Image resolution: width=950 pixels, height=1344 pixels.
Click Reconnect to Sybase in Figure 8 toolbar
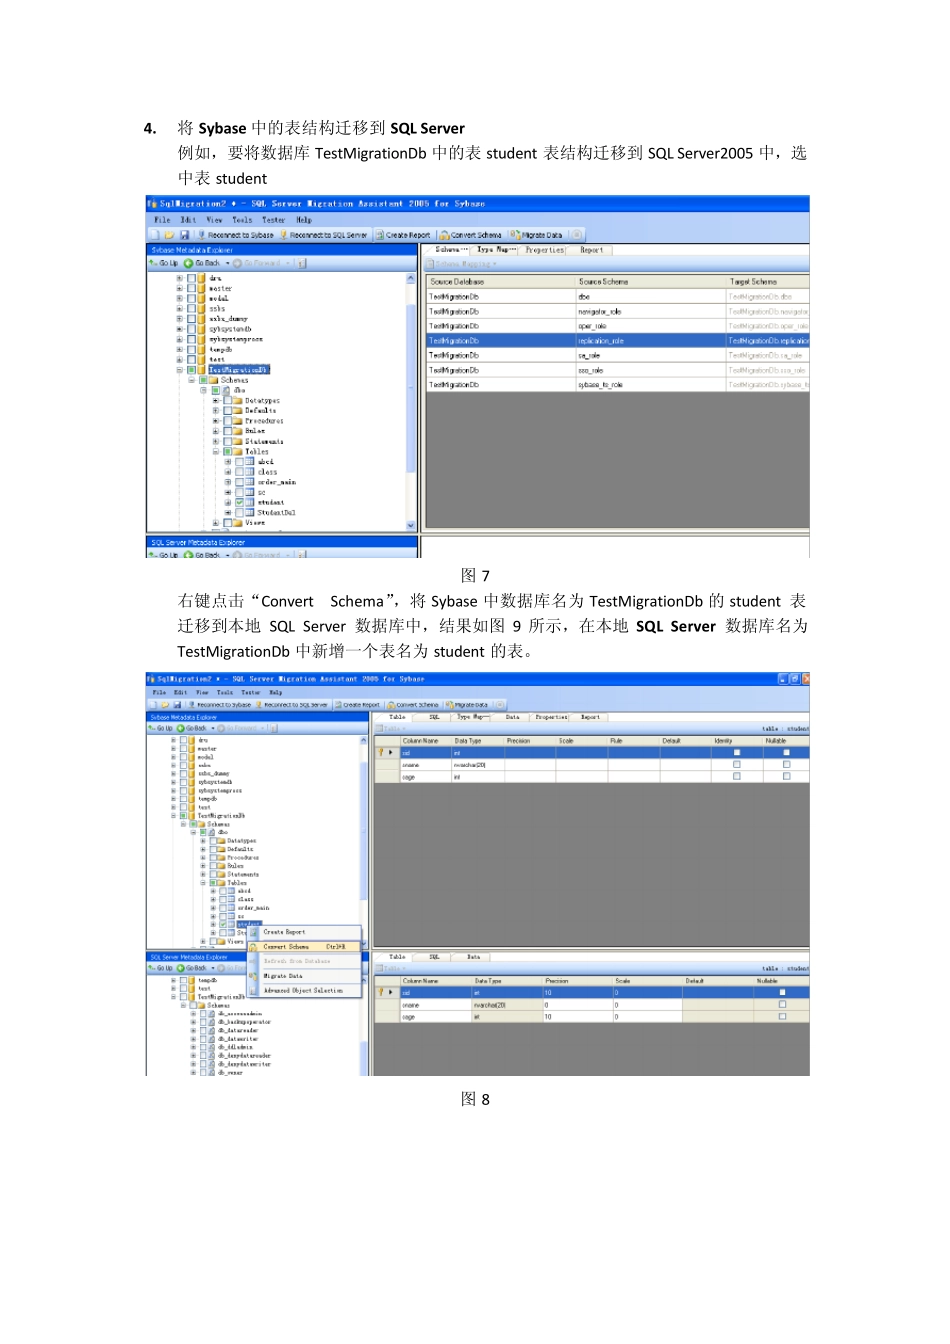point(219,704)
